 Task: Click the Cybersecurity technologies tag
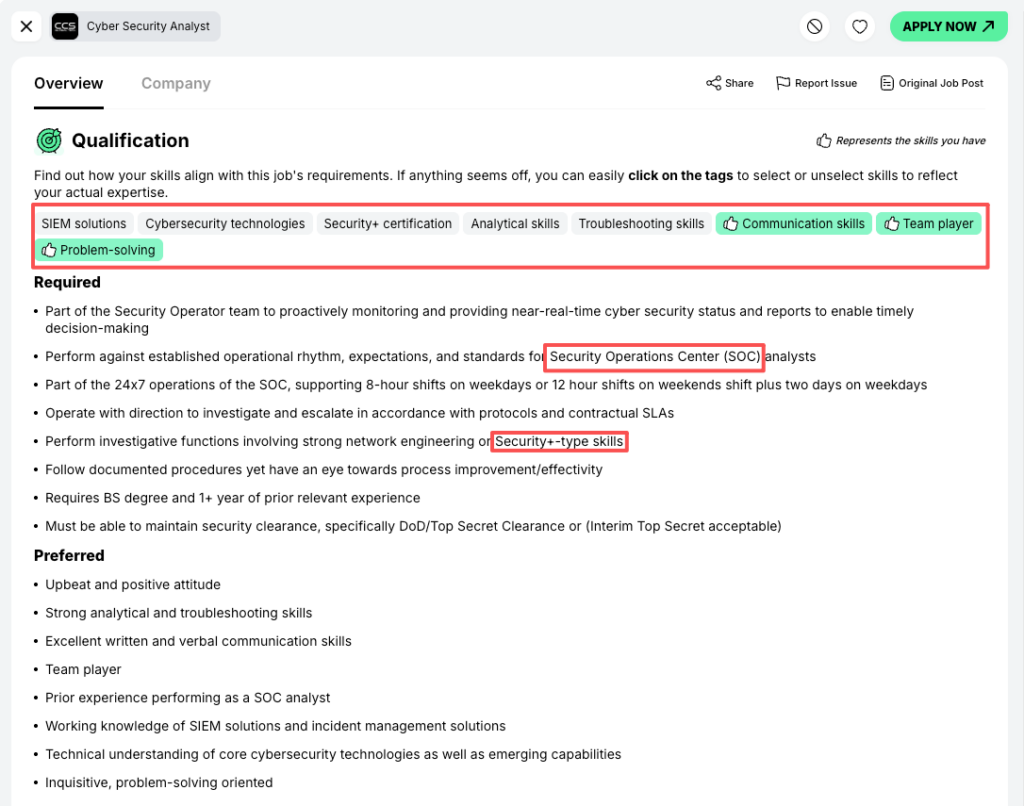225,223
